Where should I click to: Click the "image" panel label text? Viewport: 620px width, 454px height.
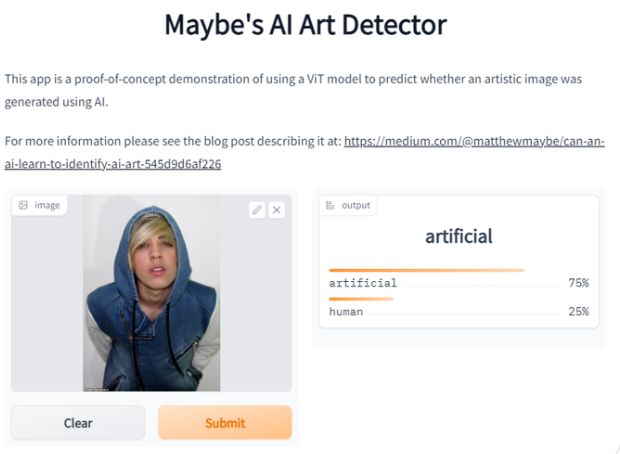(x=47, y=205)
